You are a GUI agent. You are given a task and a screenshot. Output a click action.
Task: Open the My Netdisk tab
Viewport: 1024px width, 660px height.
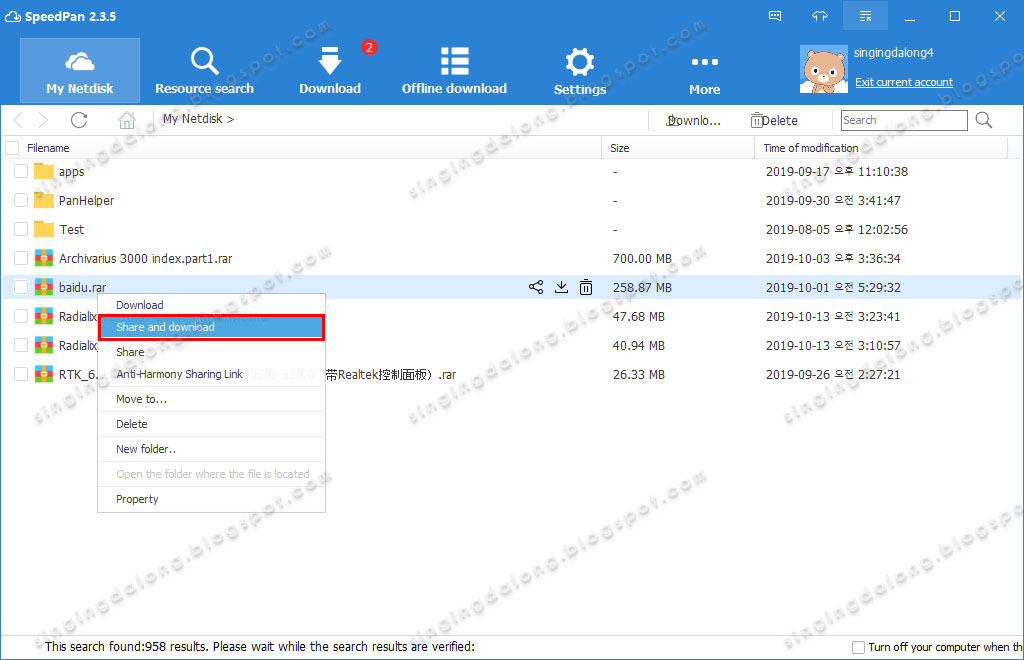click(x=80, y=71)
